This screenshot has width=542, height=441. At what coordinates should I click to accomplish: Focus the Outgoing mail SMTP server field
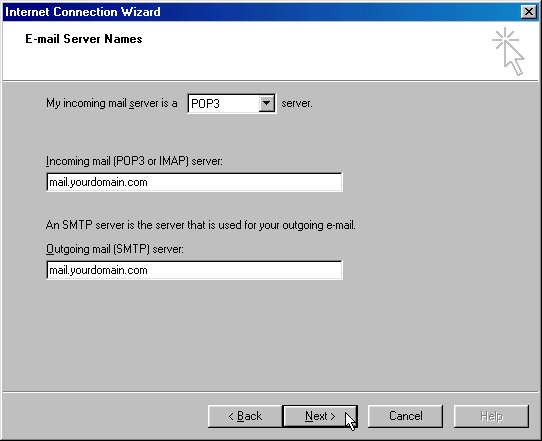[194, 270]
